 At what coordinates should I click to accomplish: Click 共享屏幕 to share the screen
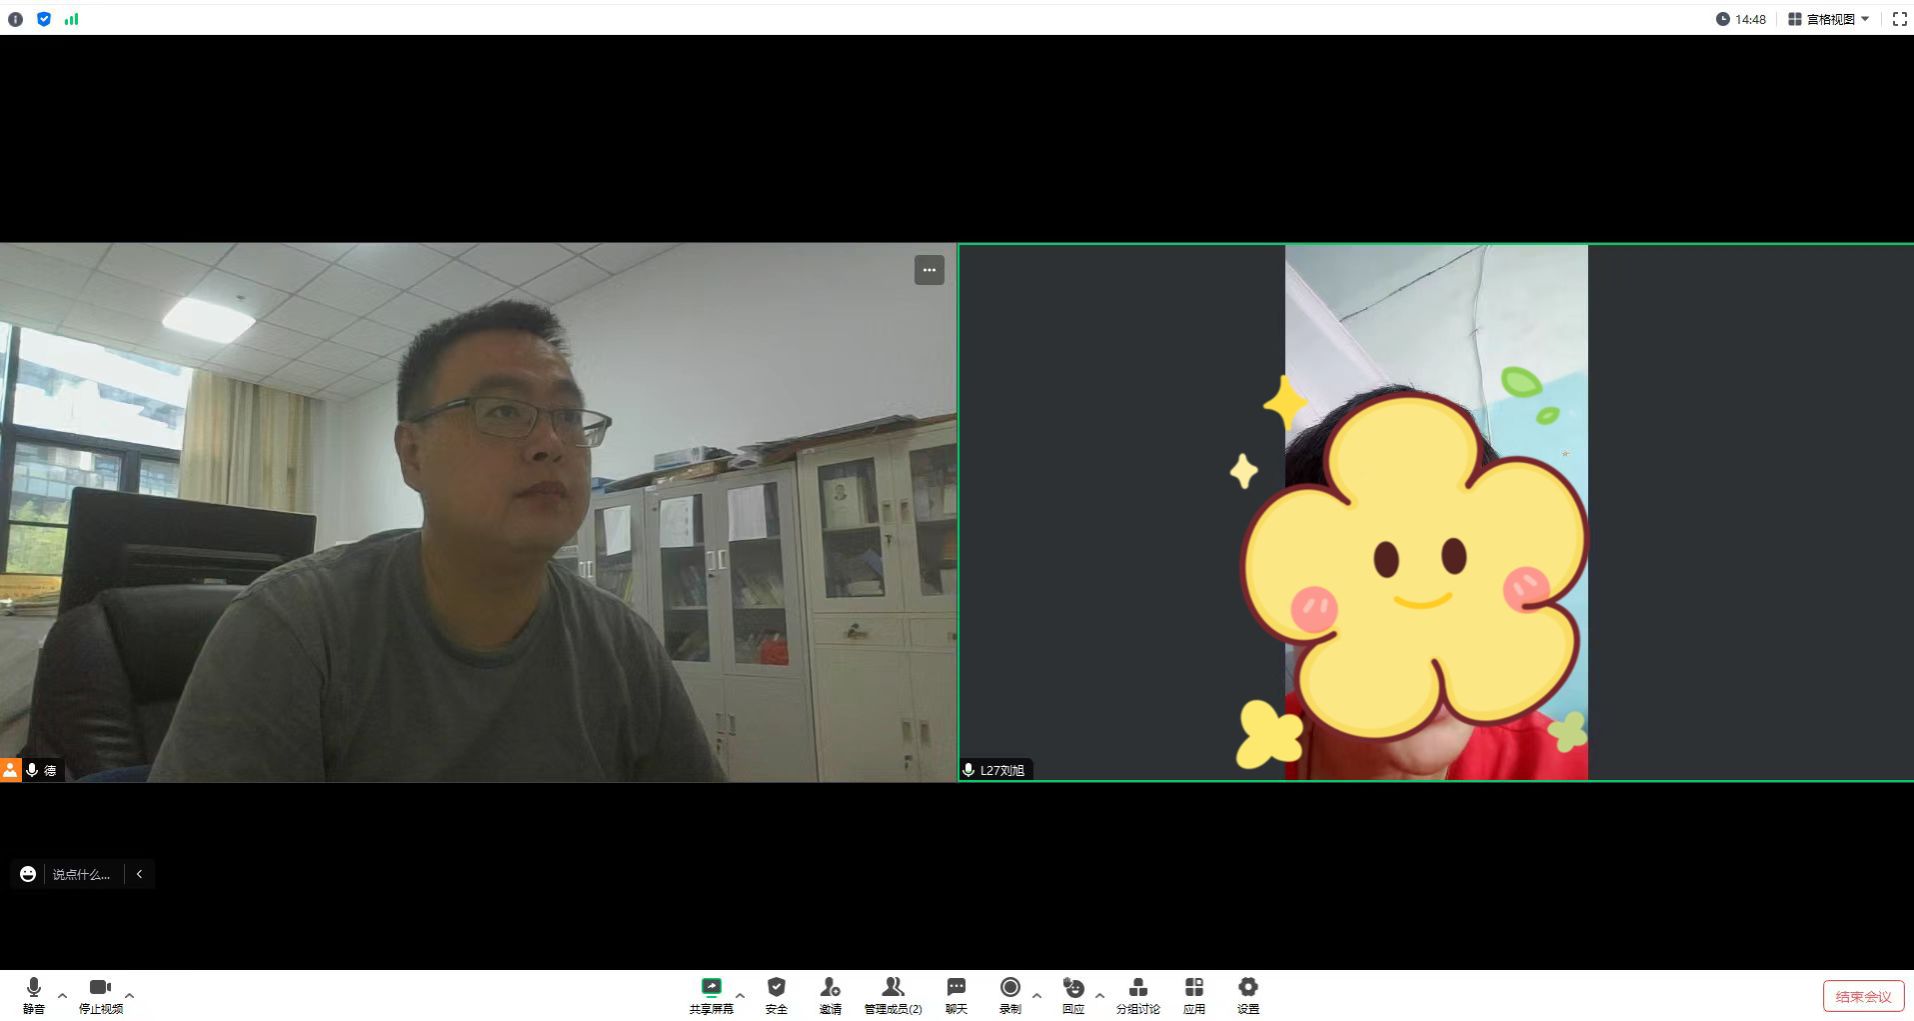tap(711, 995)
